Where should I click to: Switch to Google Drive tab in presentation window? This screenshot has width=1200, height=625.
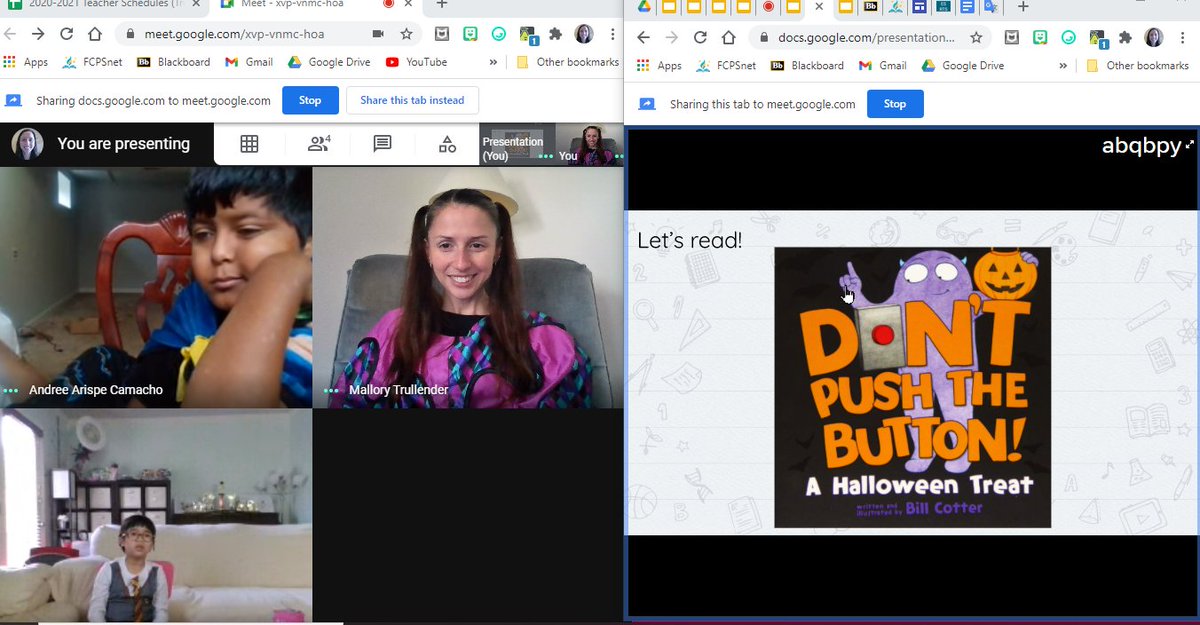[645, 7]
